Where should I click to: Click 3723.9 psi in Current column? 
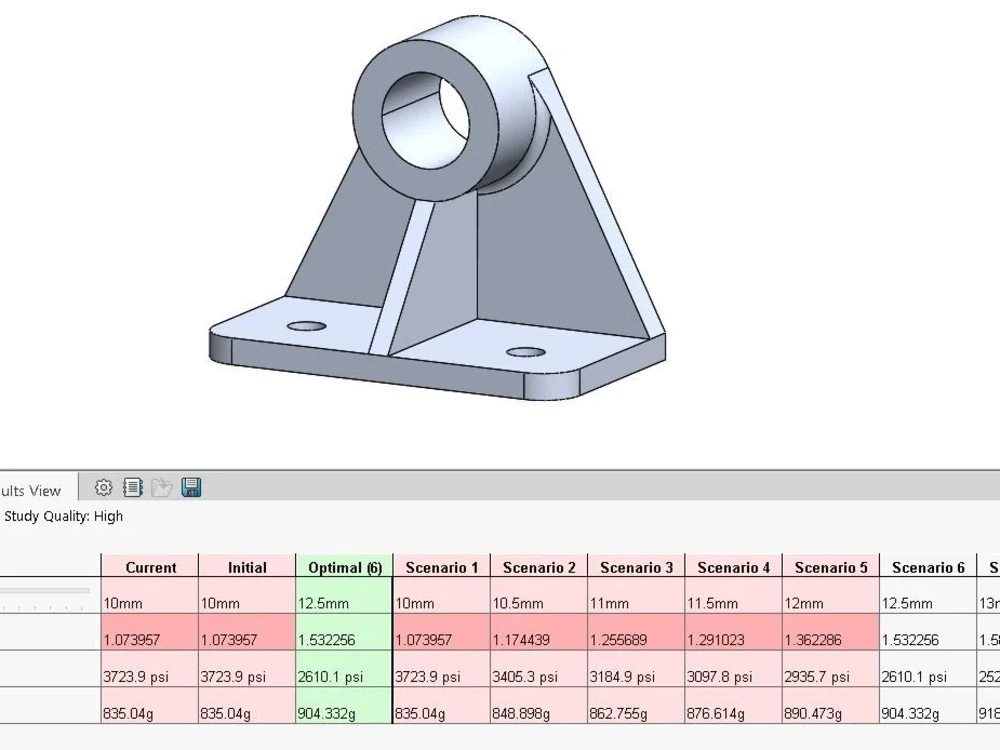(x=150, y=669)
